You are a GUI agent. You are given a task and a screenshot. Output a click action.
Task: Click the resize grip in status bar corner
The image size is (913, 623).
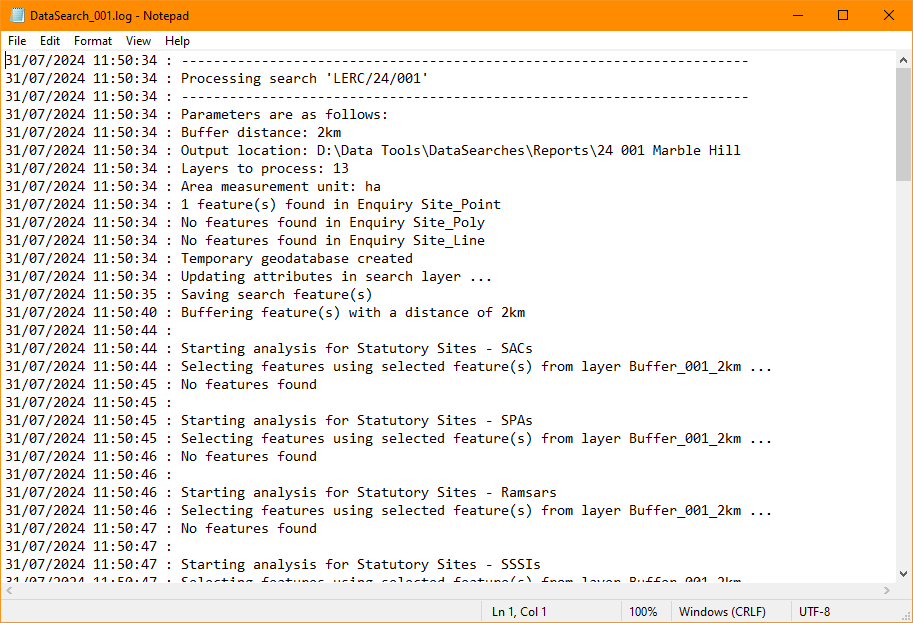[905, 616]
